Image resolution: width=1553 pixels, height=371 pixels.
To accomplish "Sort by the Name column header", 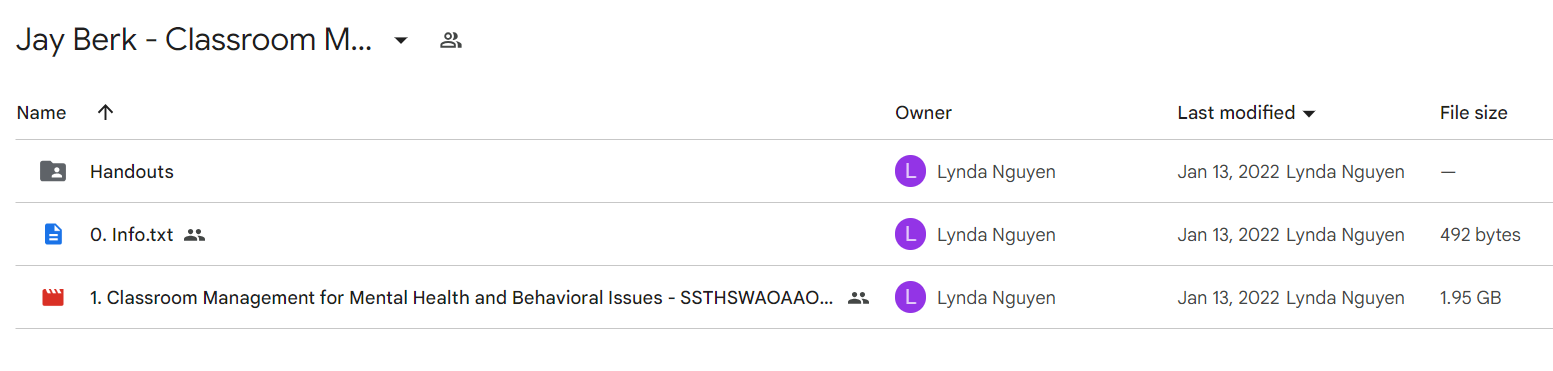I will click(42, 113).
